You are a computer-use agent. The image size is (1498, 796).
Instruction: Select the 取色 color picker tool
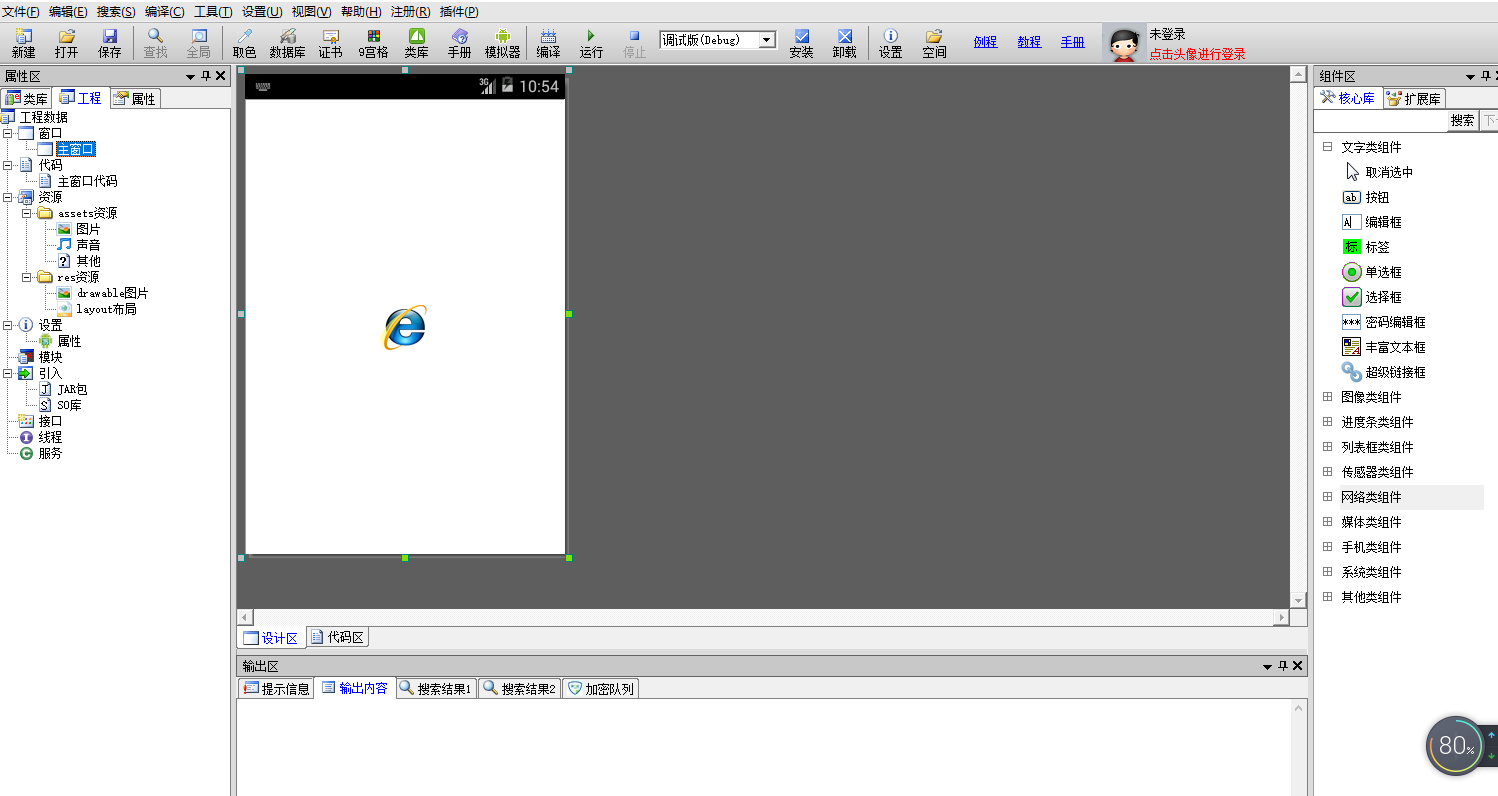tap(244, 43)
